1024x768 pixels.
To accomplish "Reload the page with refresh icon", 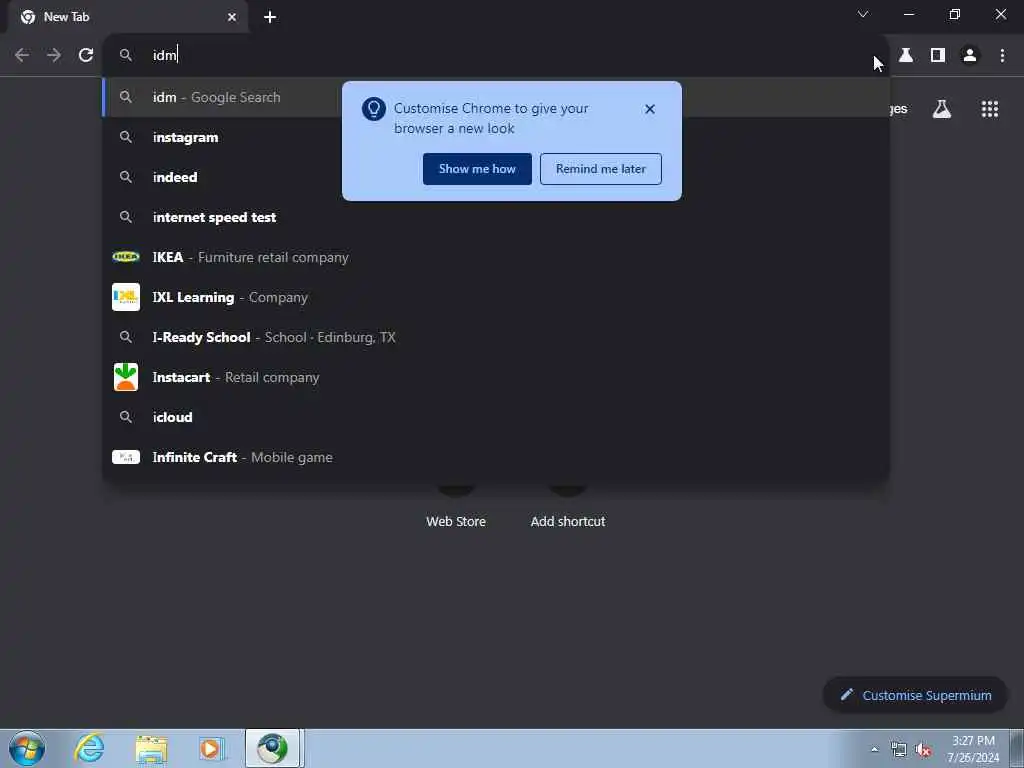I will tap(86, 56).
